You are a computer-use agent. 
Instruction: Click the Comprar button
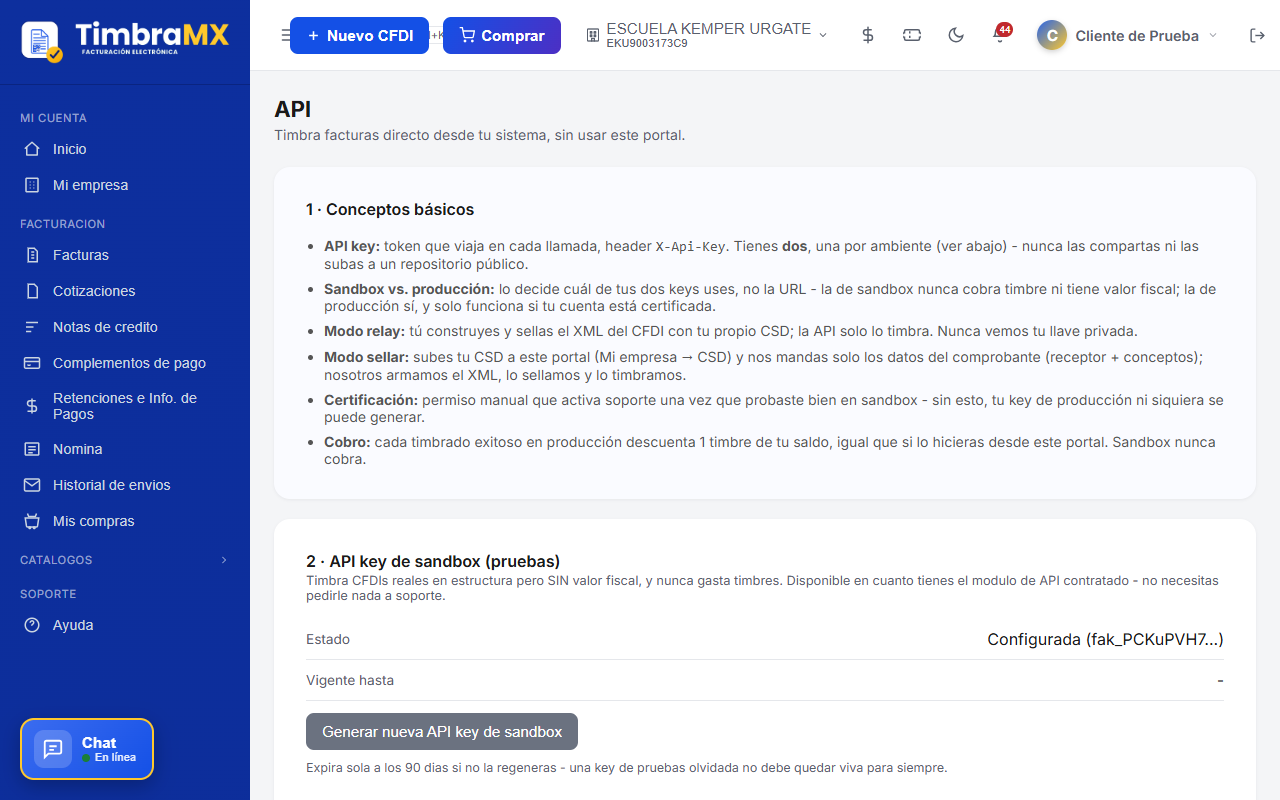502,35
